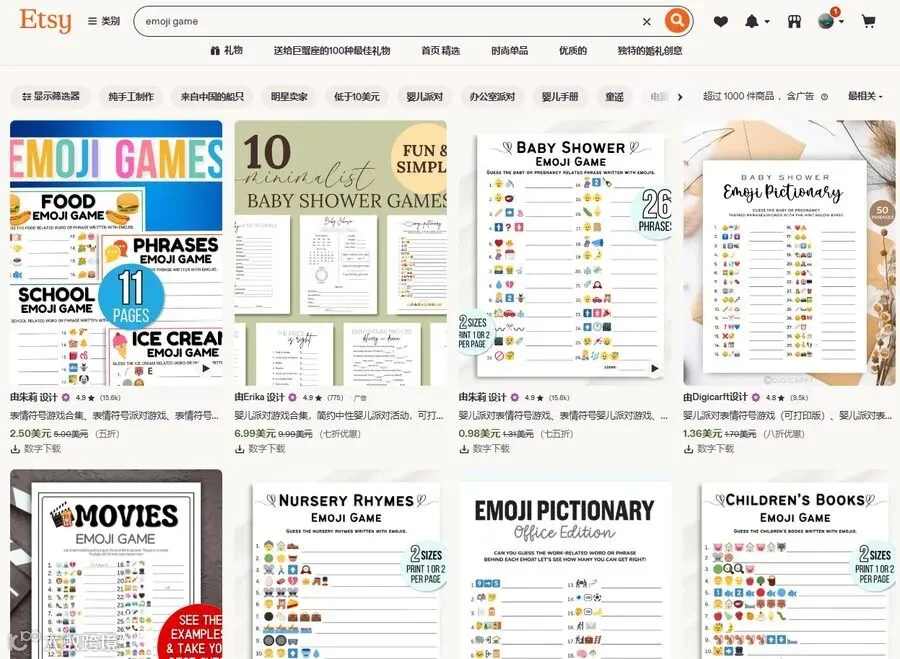Show all filters via 显示筛选器 button

pyautogui.click(x=51, y=96)
